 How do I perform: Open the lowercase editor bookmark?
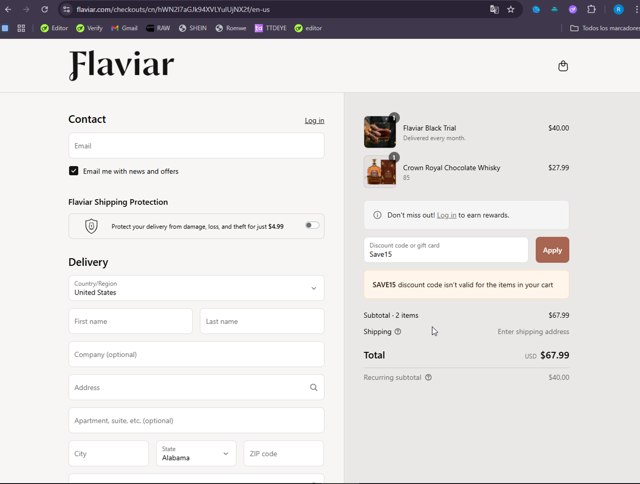click(x=308, y=28)
